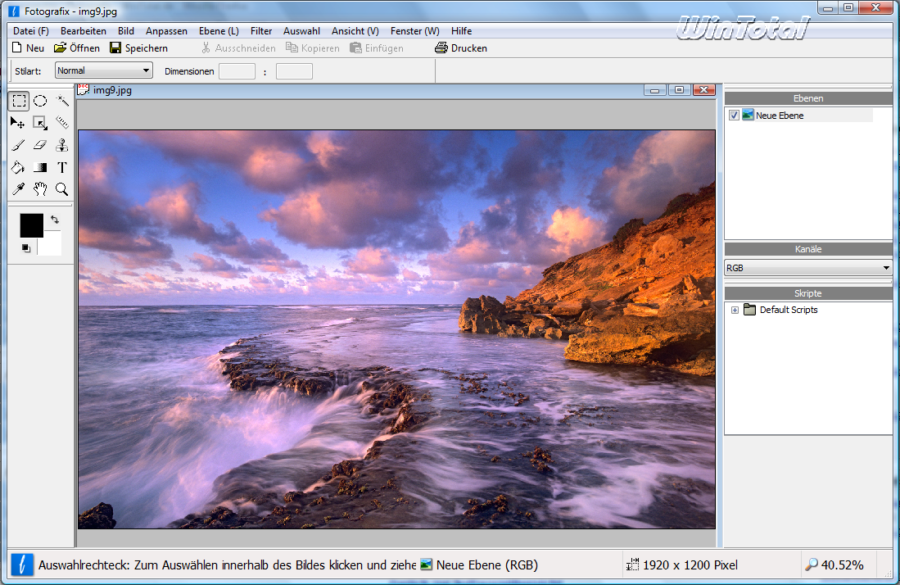Expand the Default Scripts tree folder
Image resolution: width=900 pixels, height=585 pixels.
pos(735,310)
